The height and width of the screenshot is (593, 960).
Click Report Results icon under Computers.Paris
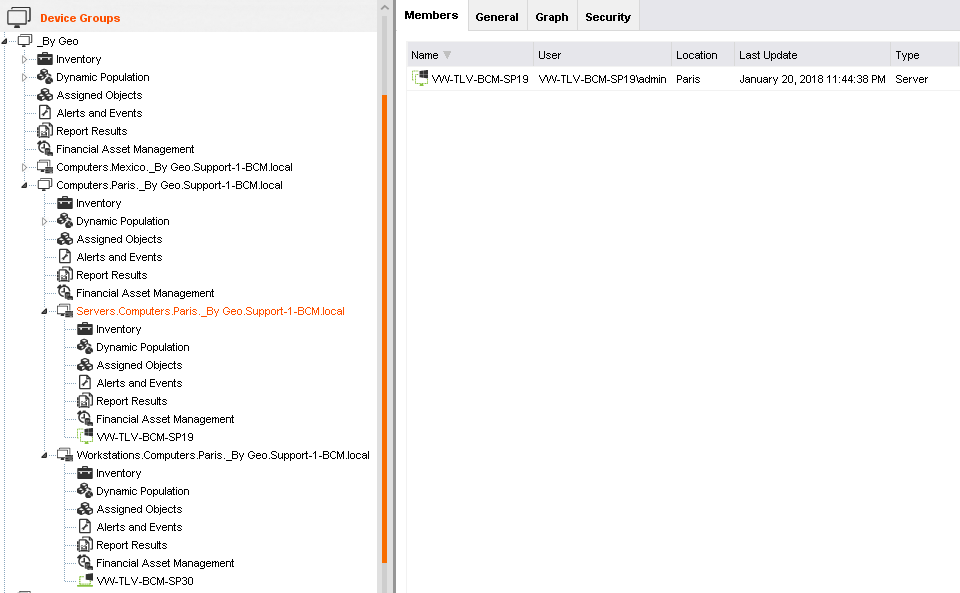click(x=65, y=274)
